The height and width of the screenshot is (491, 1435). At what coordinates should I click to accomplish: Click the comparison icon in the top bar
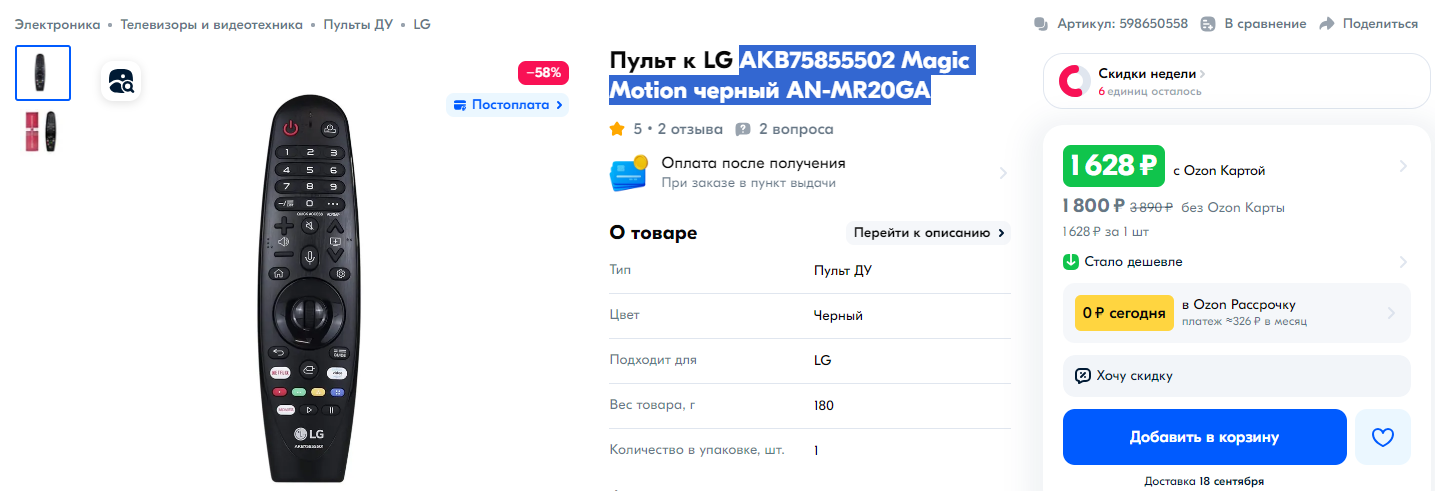(x=1208, y=24)
